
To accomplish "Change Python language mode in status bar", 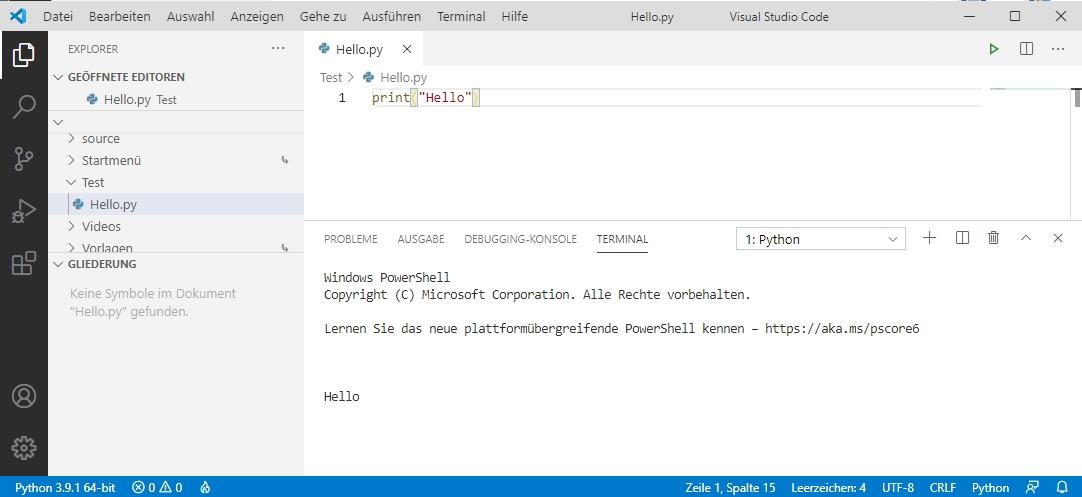I will click(x=990, y=487).
